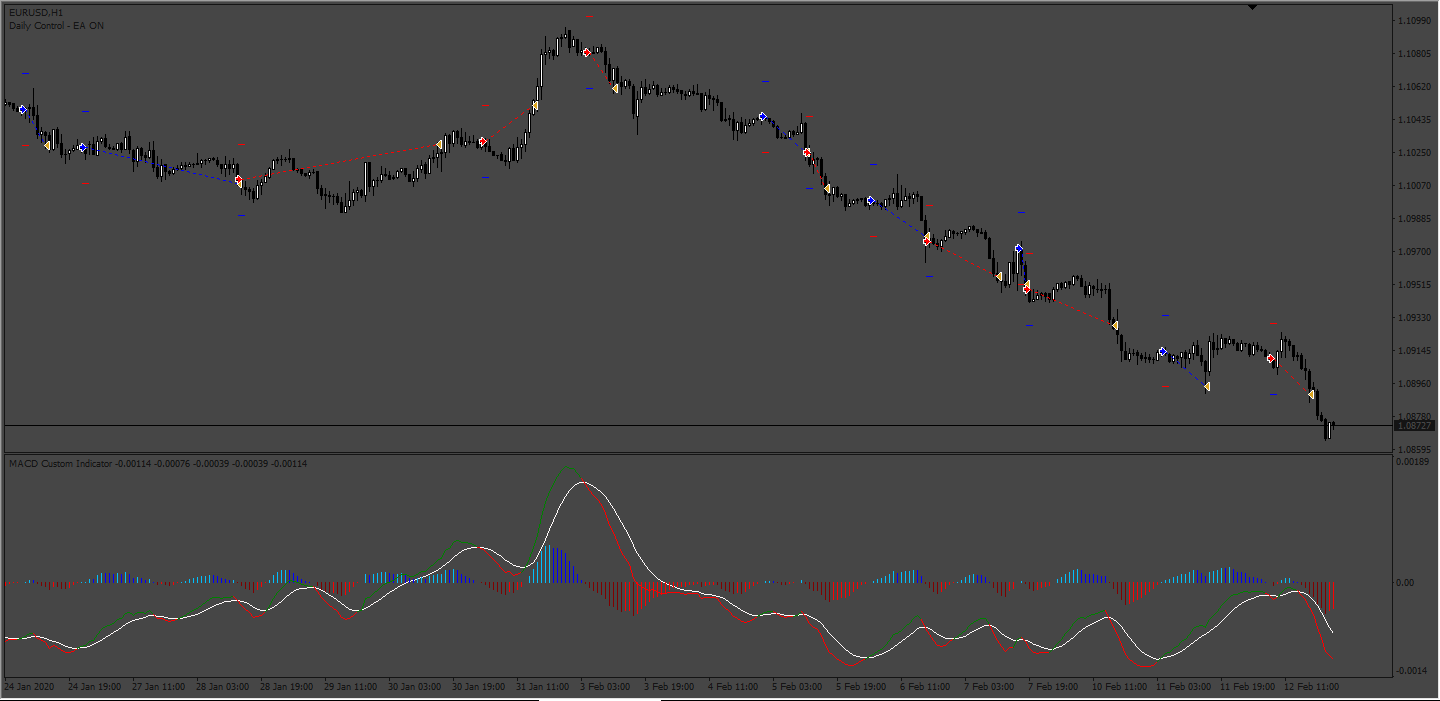
Task: Click the 1.10620 price scale label
Action: 1414,87
